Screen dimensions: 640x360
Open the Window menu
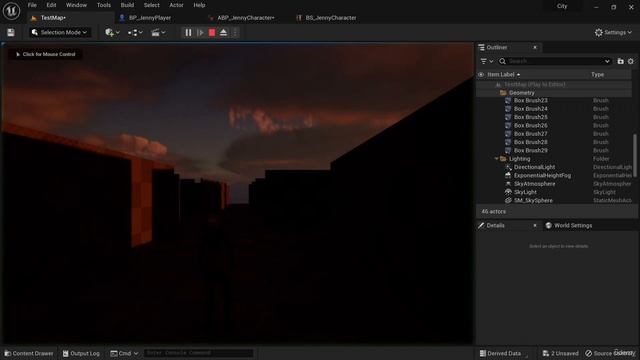click(76, 5)
